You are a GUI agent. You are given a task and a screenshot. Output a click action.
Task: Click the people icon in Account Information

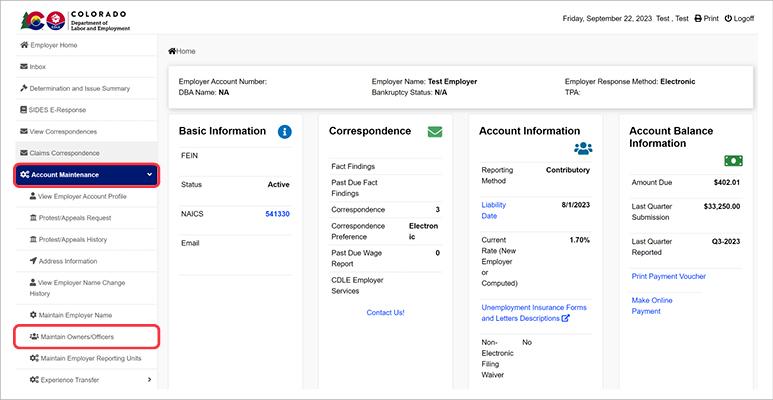(x=583, y=148)
